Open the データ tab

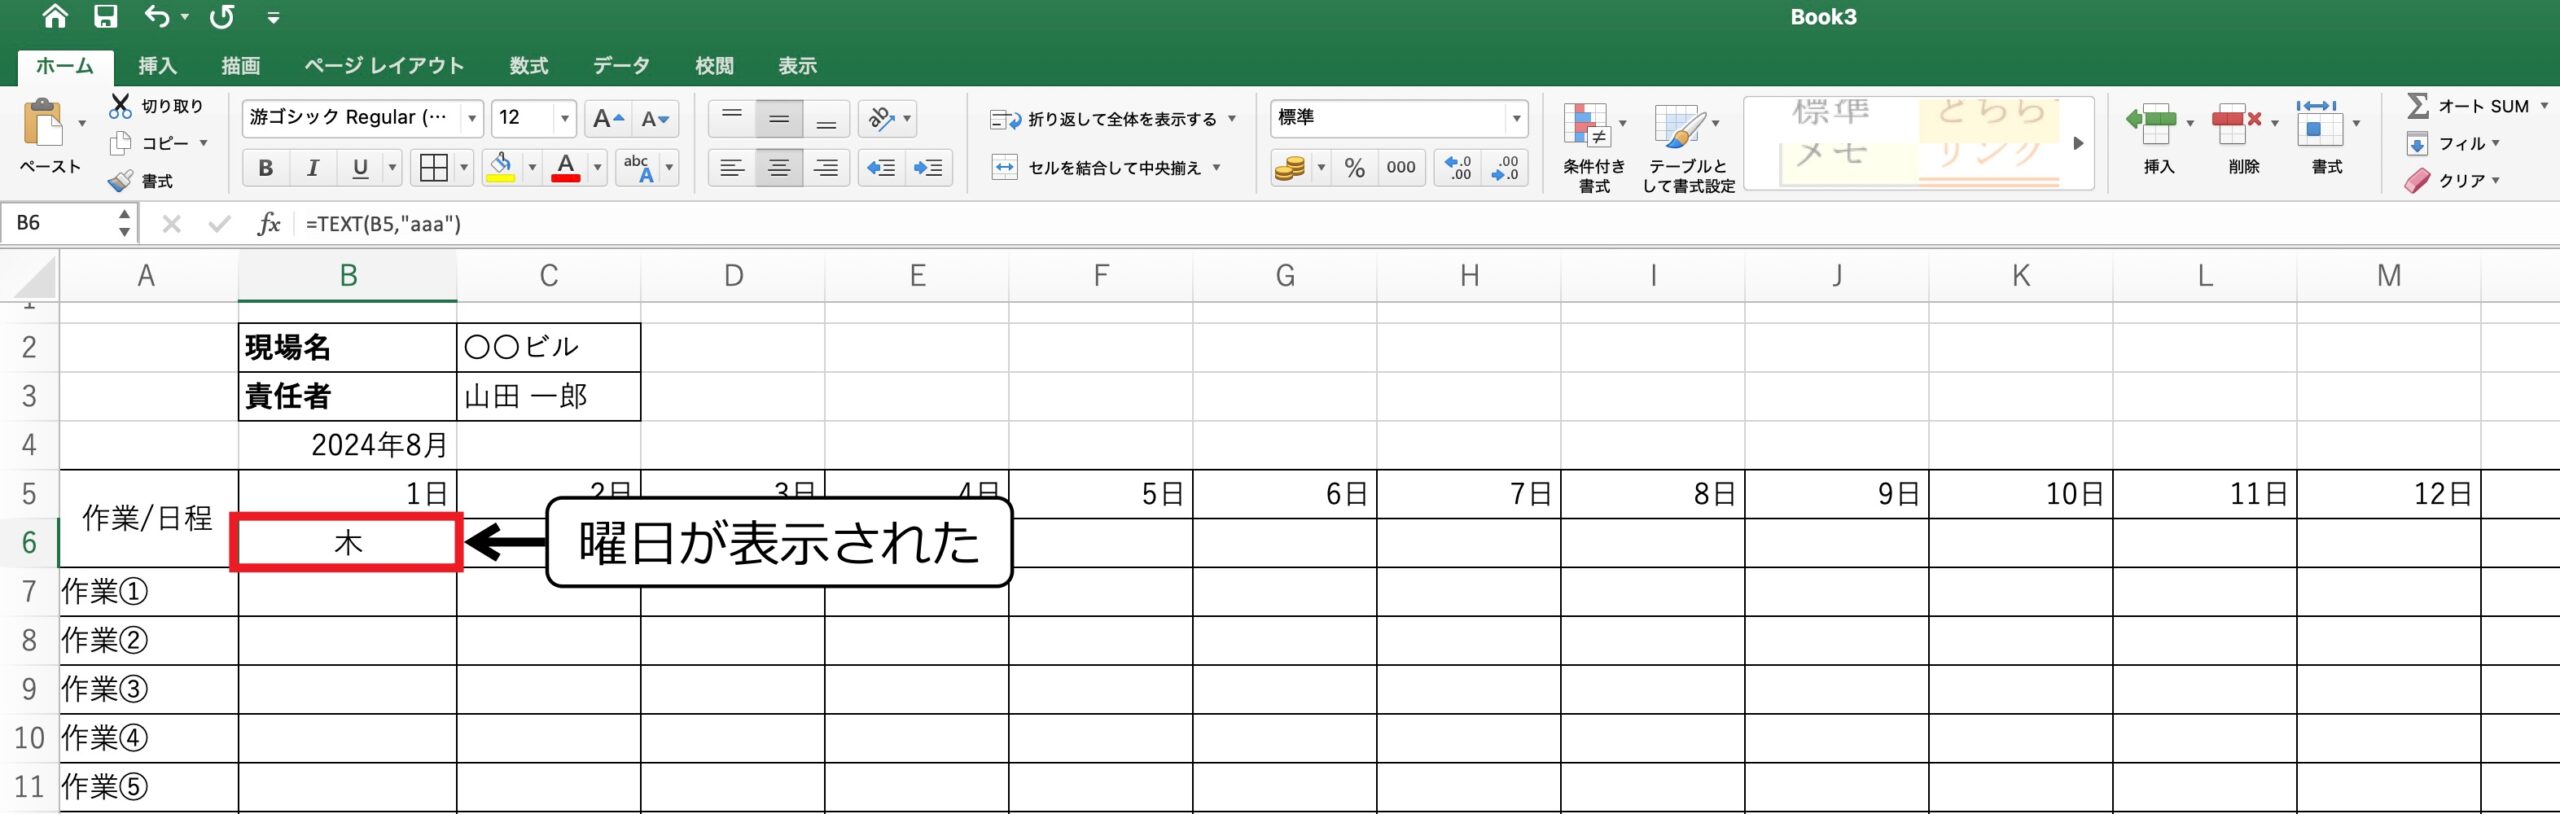[621, 66]
